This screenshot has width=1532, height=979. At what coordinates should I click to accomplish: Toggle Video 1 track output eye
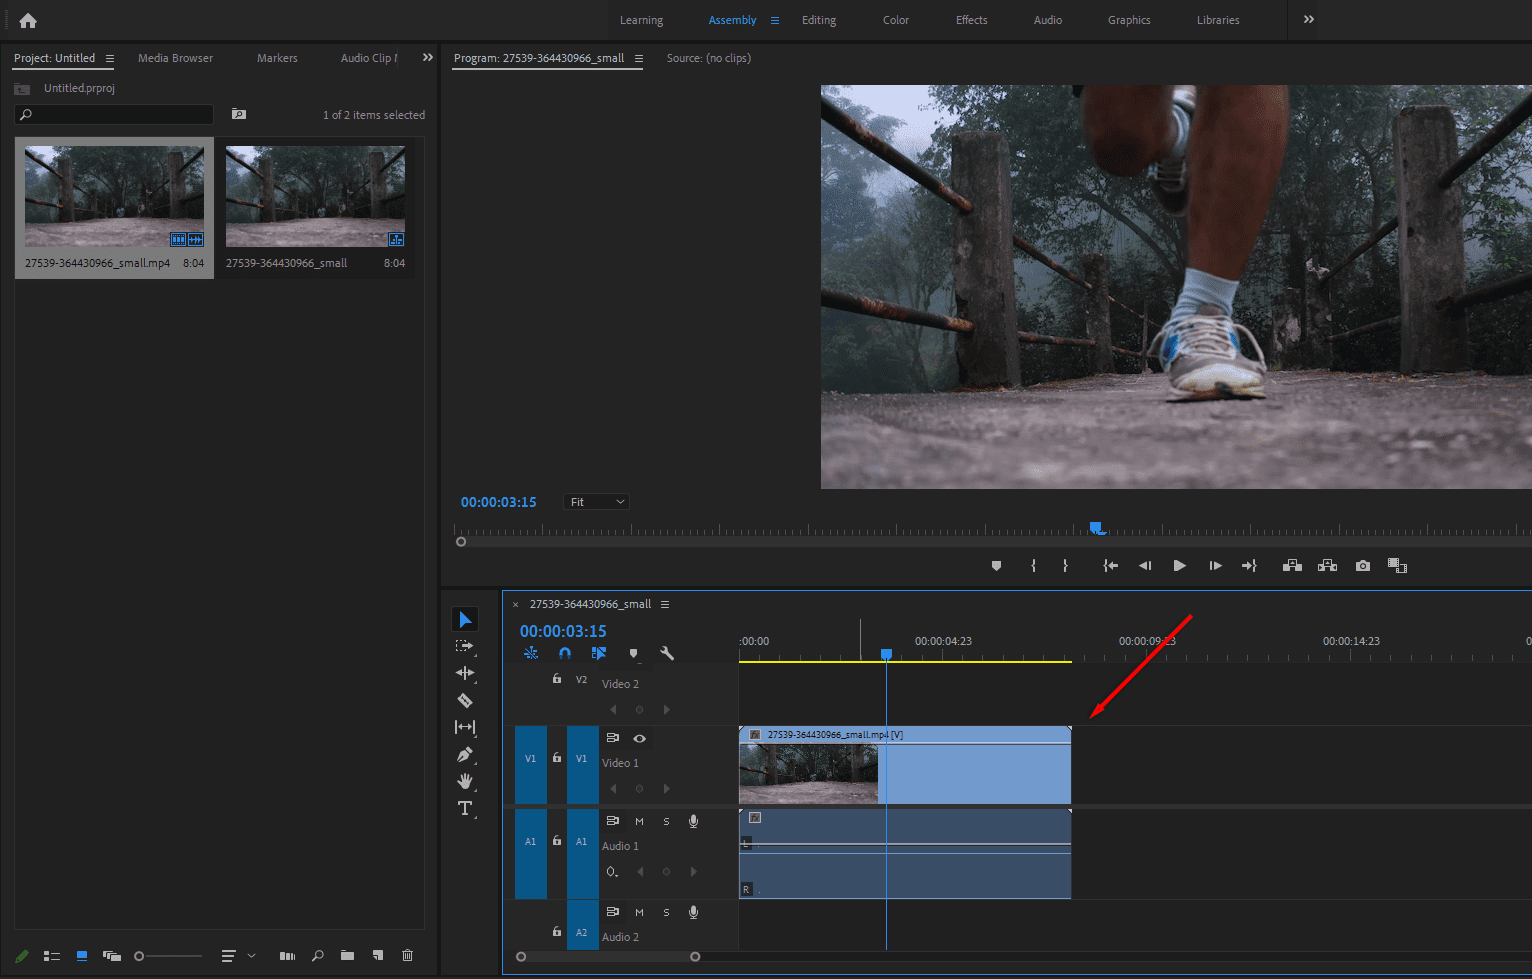point(639,738)
